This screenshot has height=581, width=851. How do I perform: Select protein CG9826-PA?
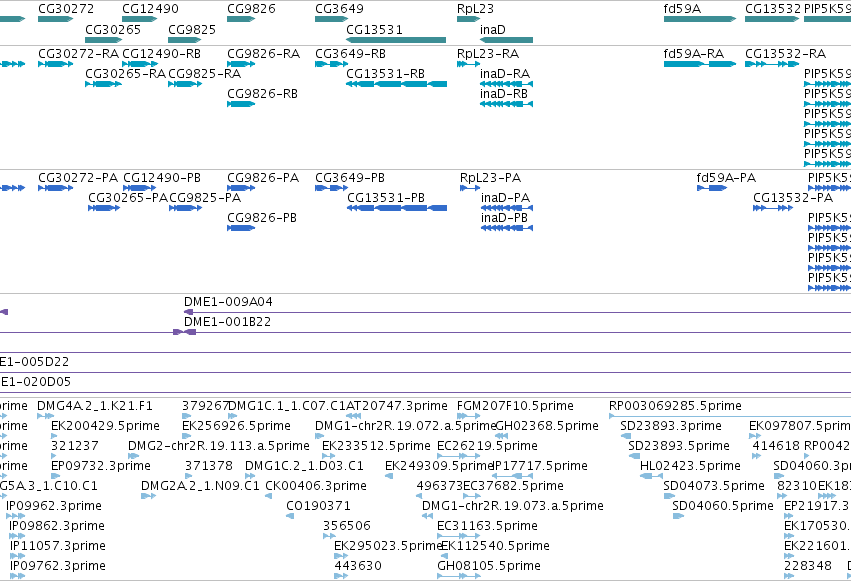[241, 188]
